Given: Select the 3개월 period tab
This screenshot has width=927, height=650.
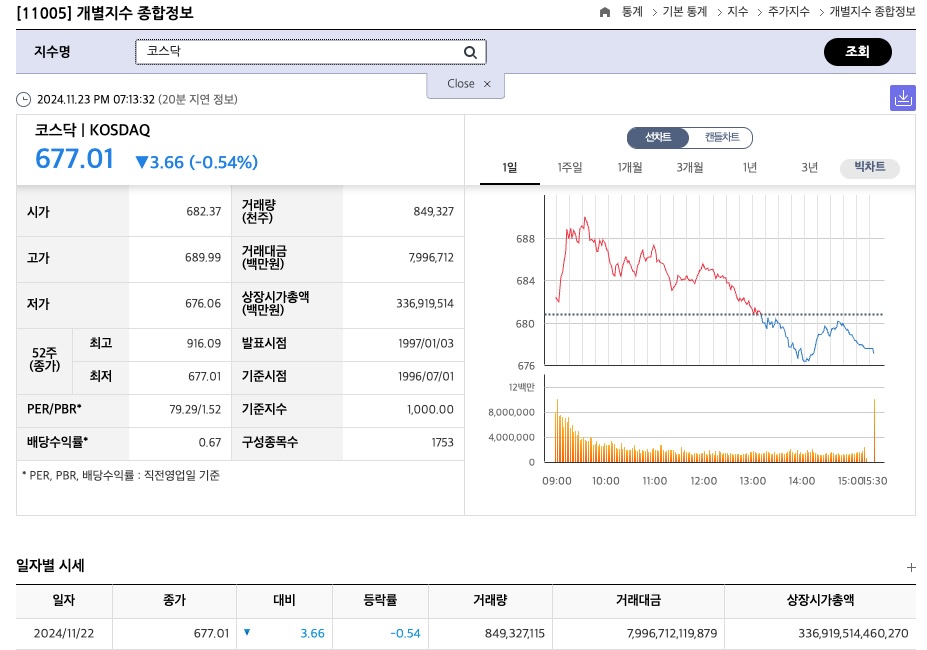Looking at the screenshot, I should pyautogui.click(x=690, y=167).
